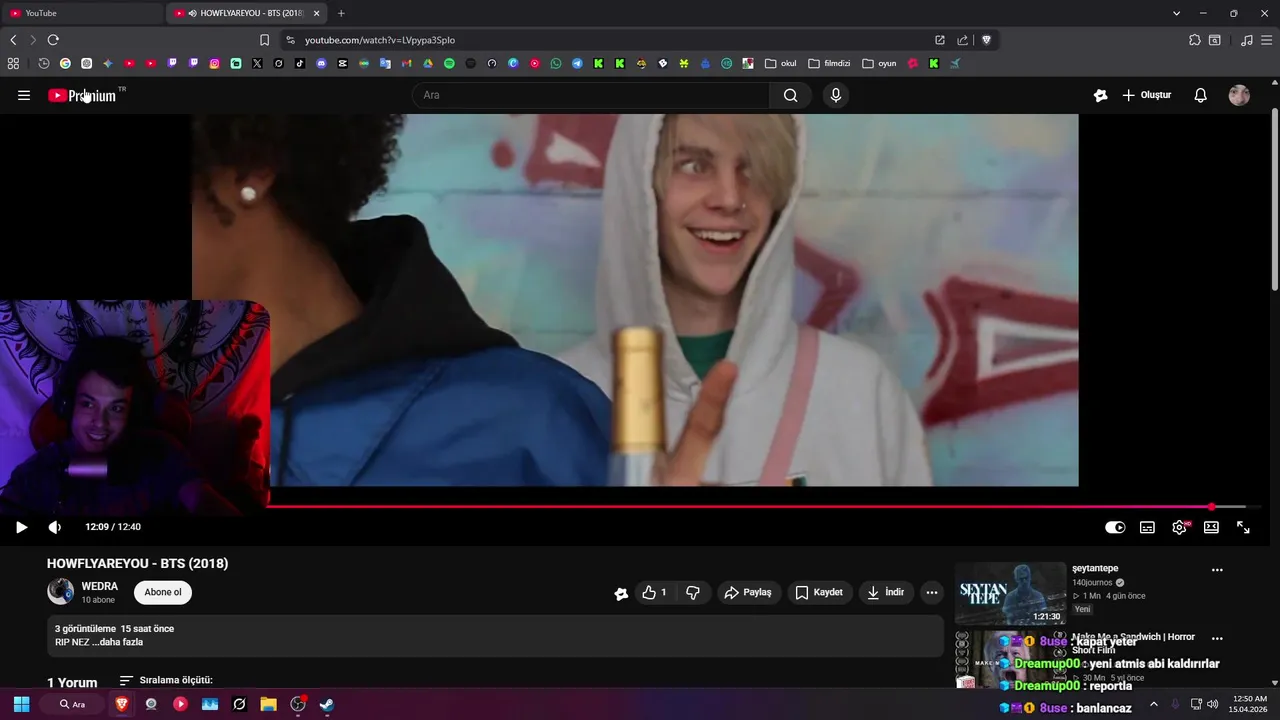The image size is (1280, 720).
Task: Subscribe with Abone ol button
Action: tap(163, 592)
